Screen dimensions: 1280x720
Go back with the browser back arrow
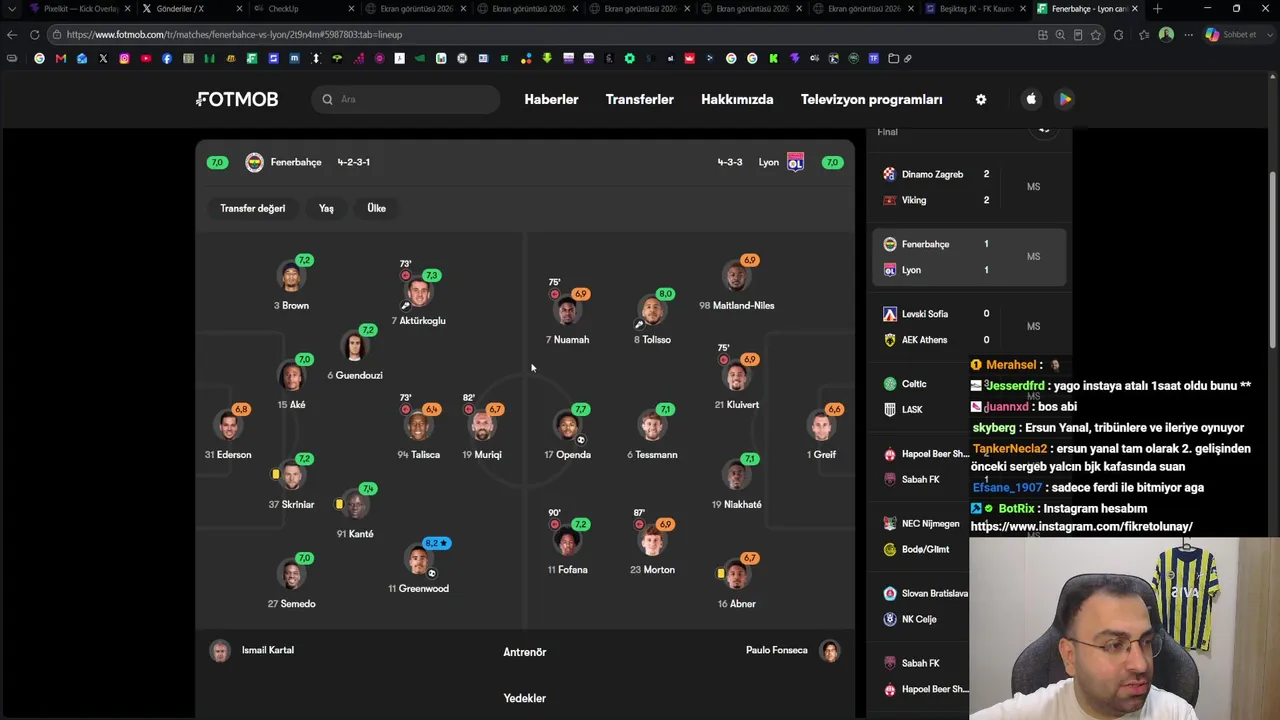point(12,34)
